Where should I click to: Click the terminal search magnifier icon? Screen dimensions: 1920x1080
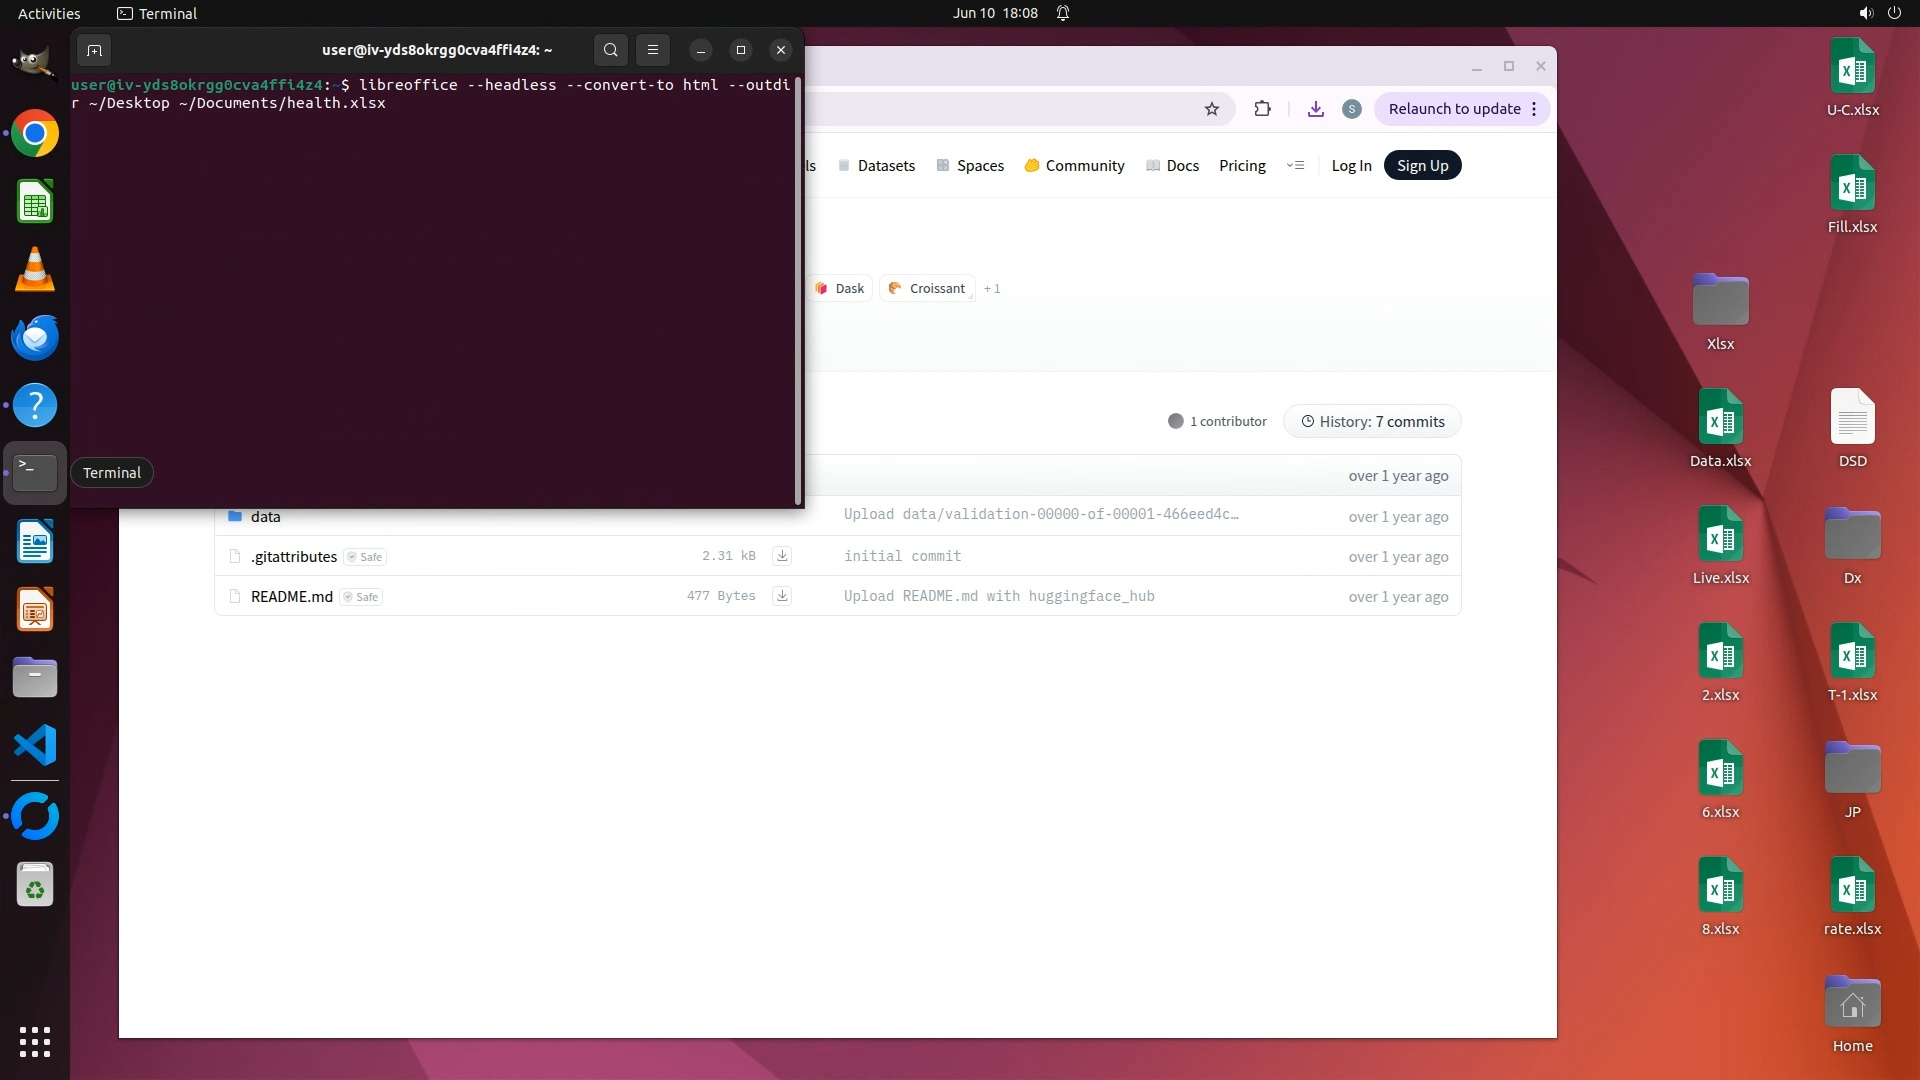pos(610,50)
